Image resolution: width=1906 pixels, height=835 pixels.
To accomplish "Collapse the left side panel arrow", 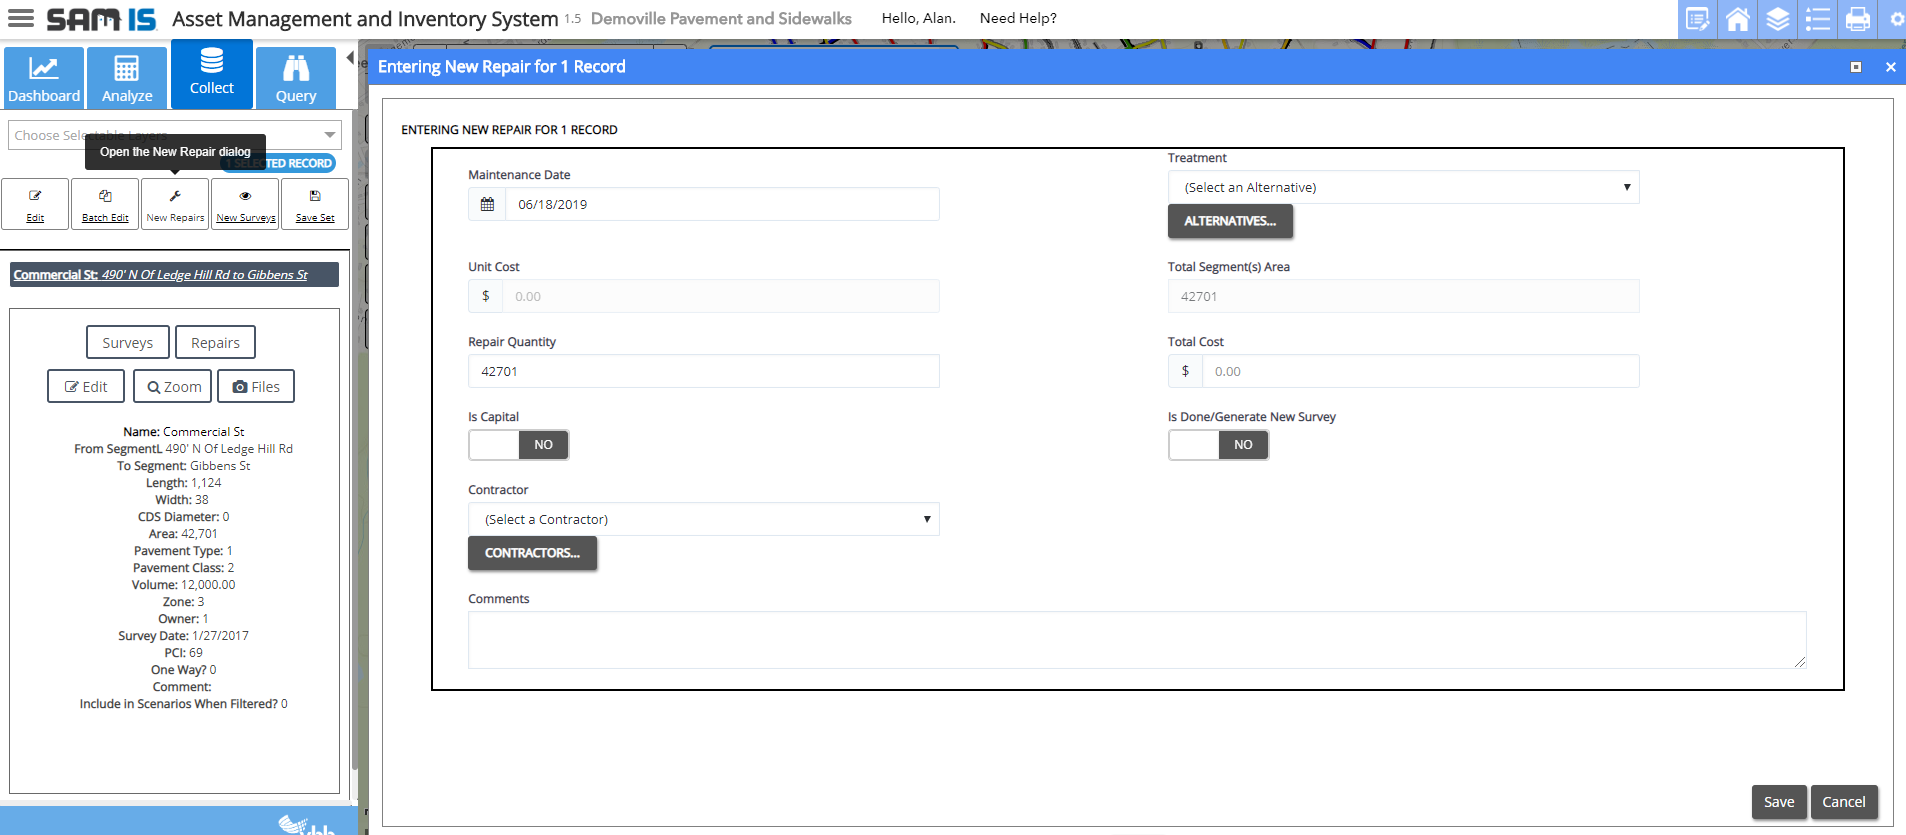I will 350,58.
